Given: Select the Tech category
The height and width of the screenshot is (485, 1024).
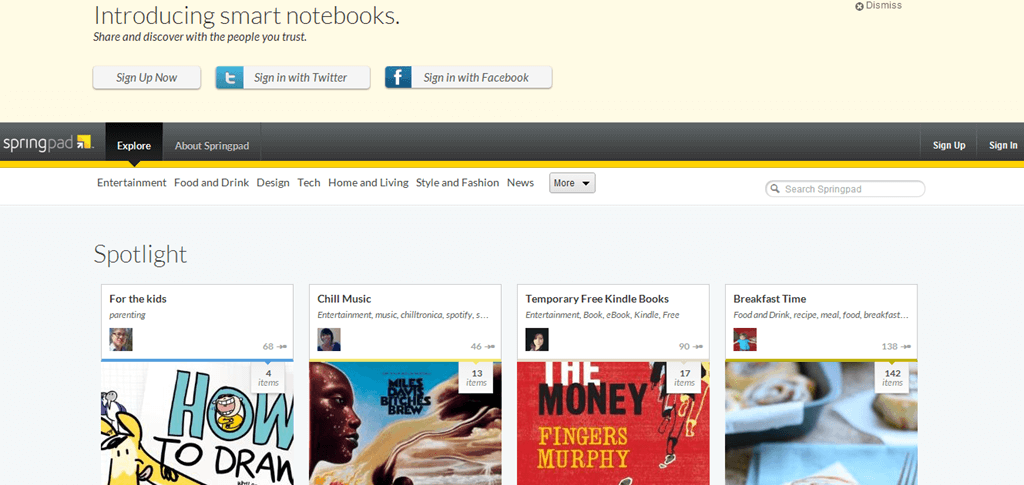Looking at the screenshot, I should click(309, 183).
